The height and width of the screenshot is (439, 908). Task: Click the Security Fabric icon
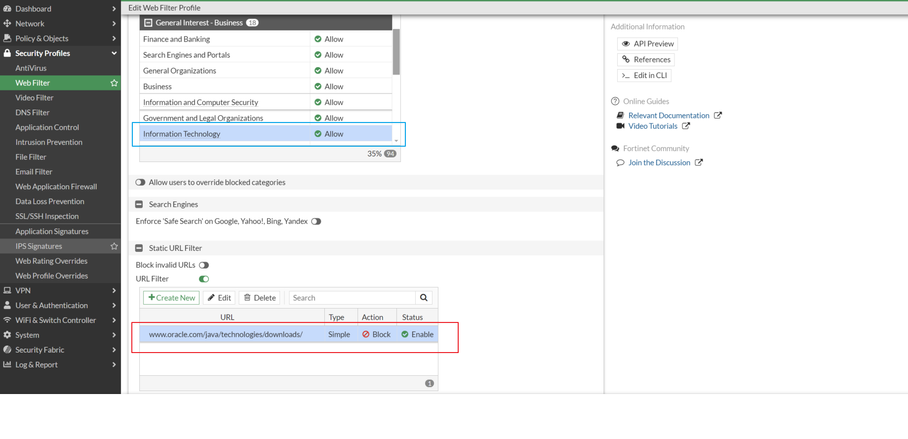[x=8, y=350]
